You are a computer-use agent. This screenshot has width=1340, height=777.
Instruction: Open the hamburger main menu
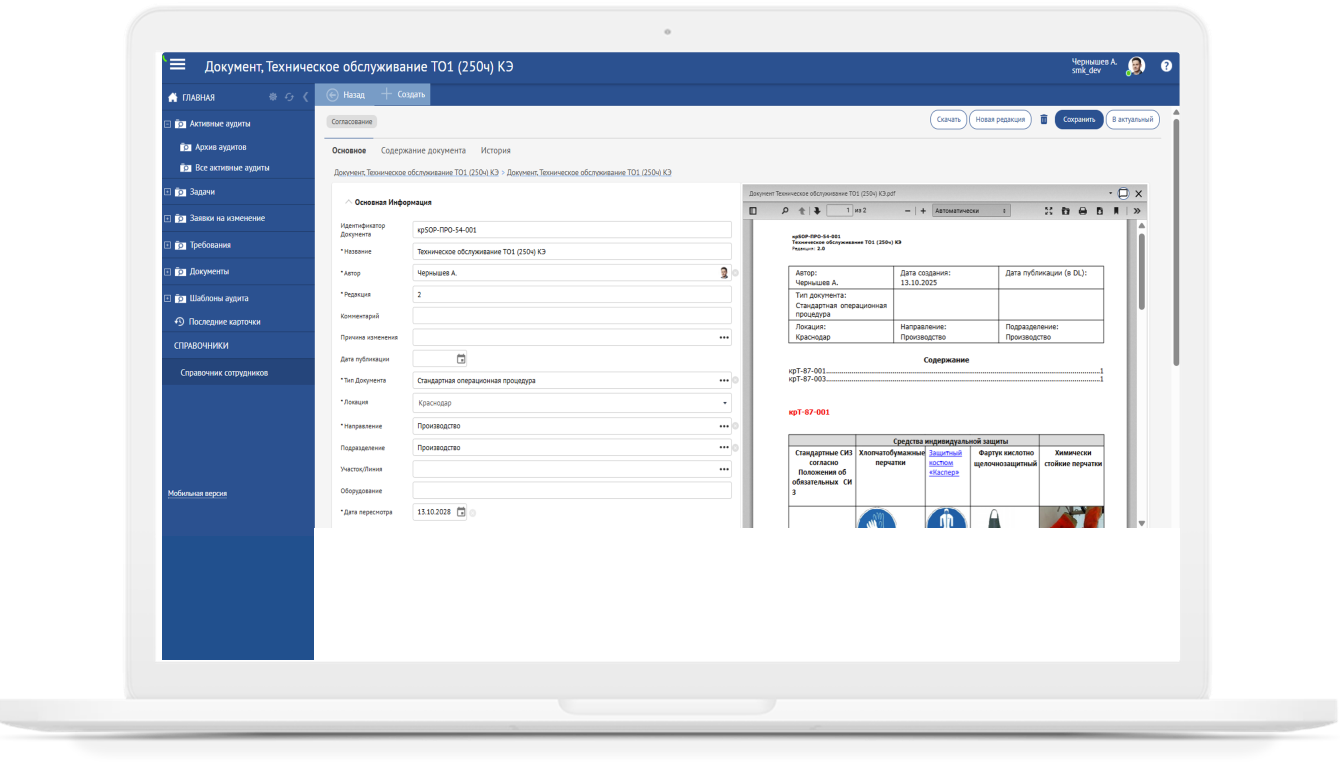(178, 65)
